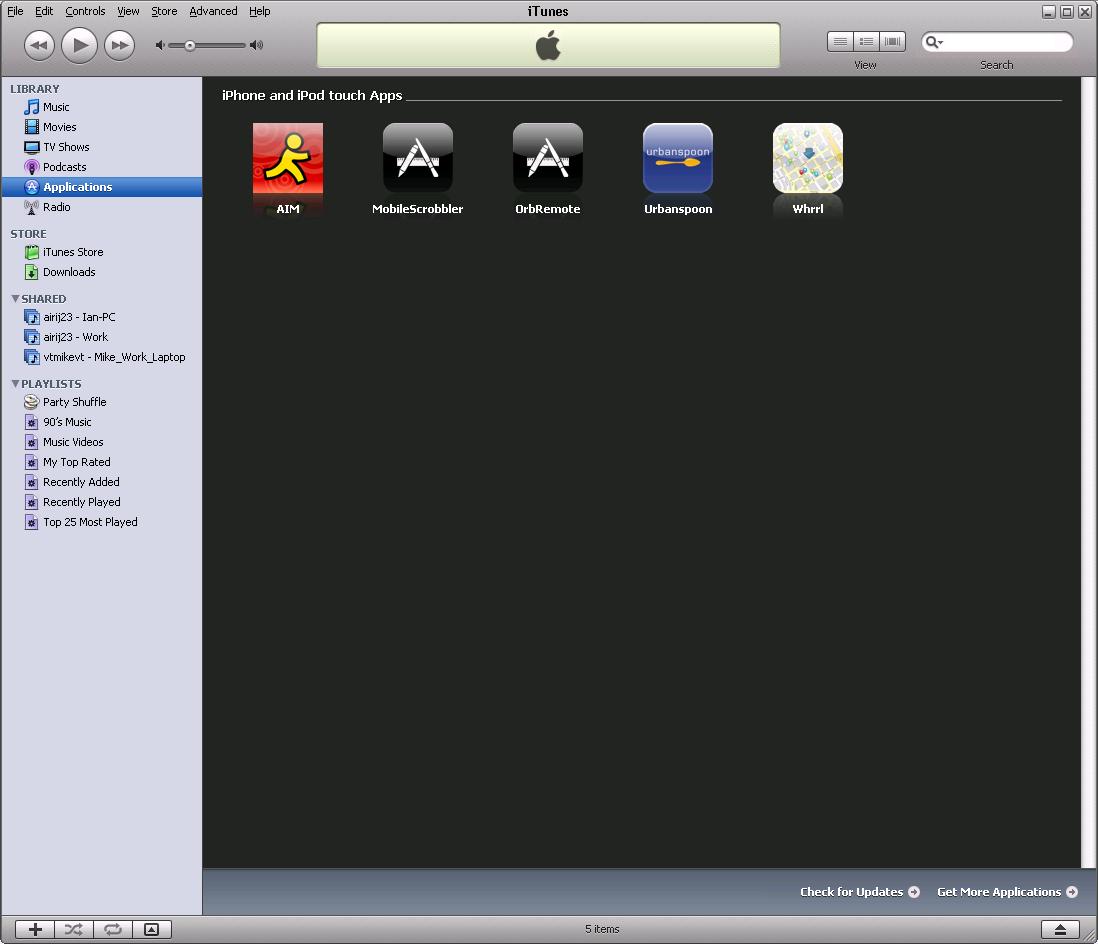Collapse the PLAYLISTS section triangle
Screen dimensions: 1098x944
15,384
